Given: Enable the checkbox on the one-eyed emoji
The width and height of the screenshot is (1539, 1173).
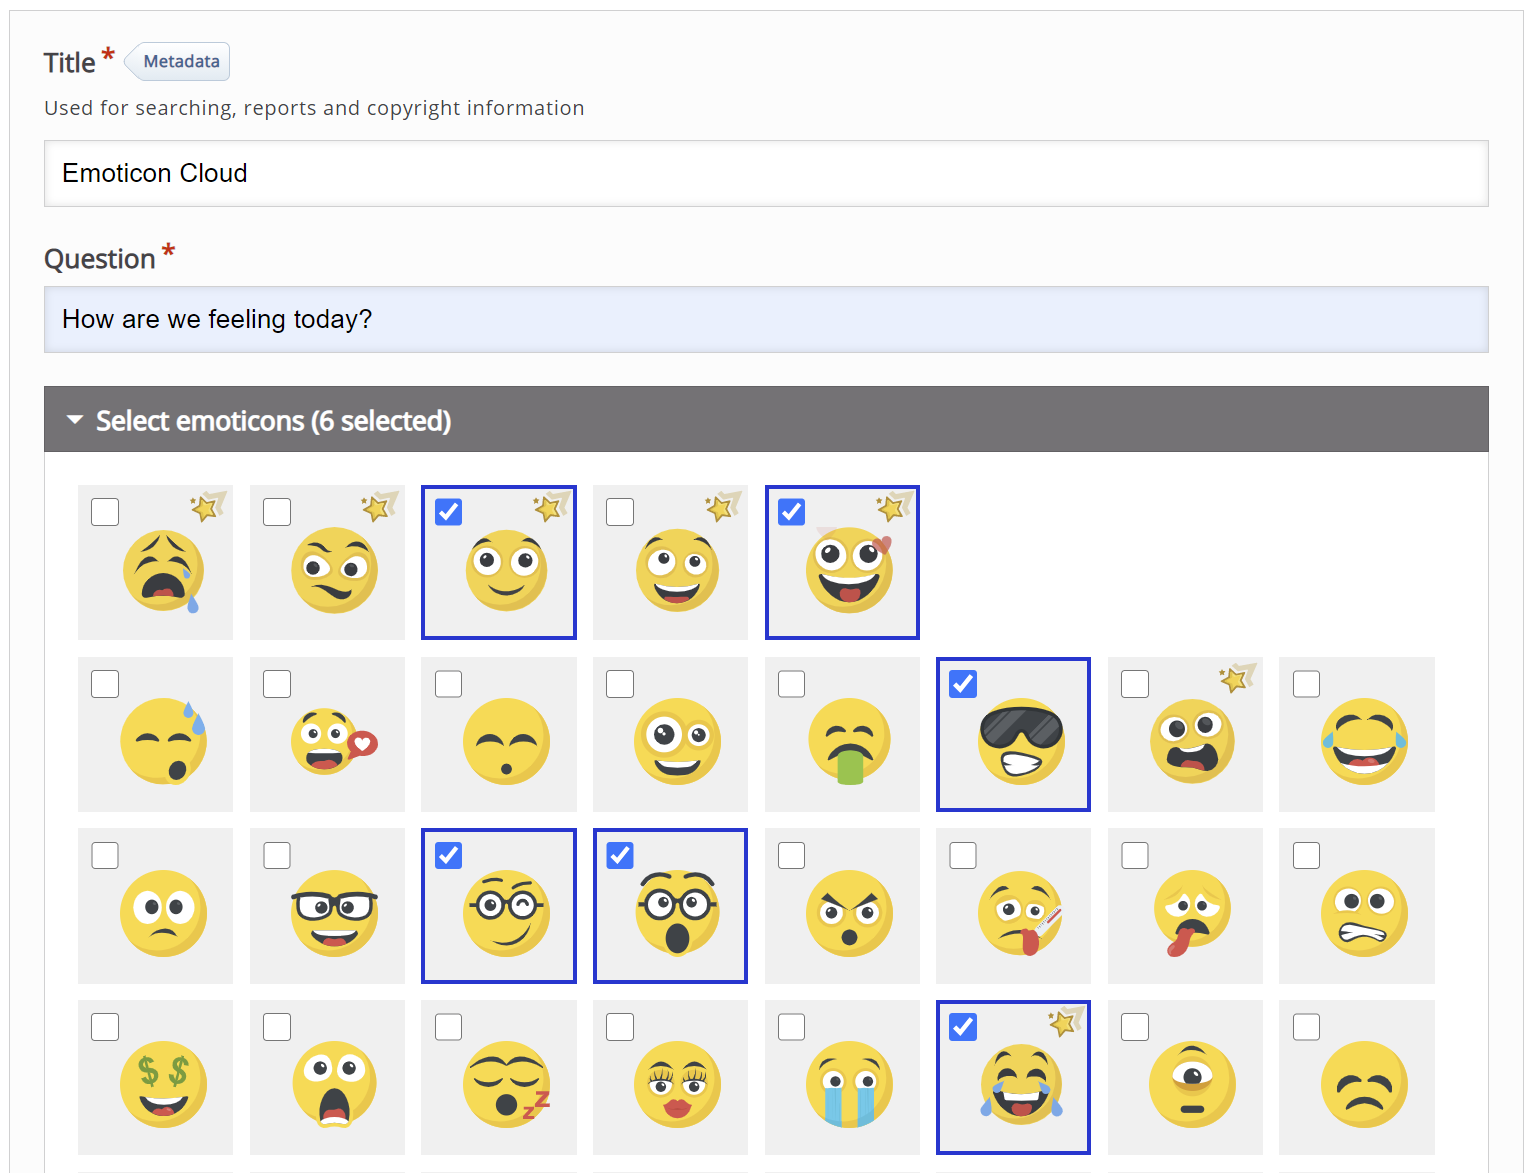Looking at the screenshot, I should [1135, 1027].
